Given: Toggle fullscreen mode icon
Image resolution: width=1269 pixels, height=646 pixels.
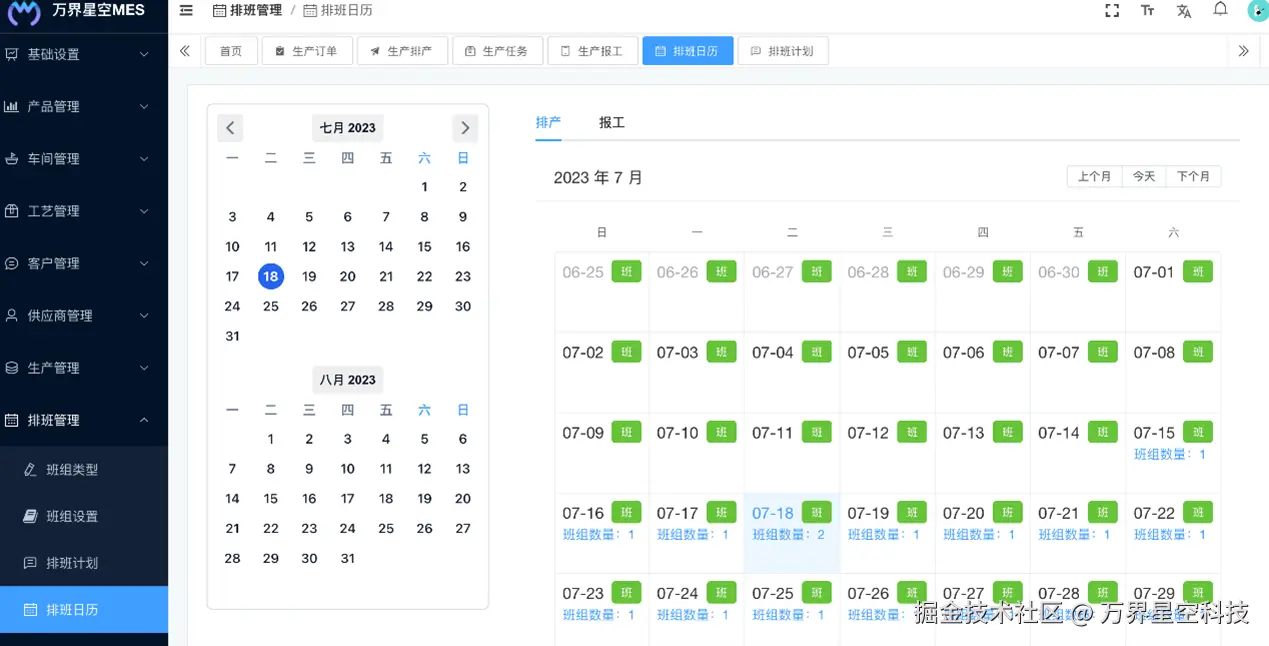Looking at the screenshot, I should click(x=1112, y=11).
